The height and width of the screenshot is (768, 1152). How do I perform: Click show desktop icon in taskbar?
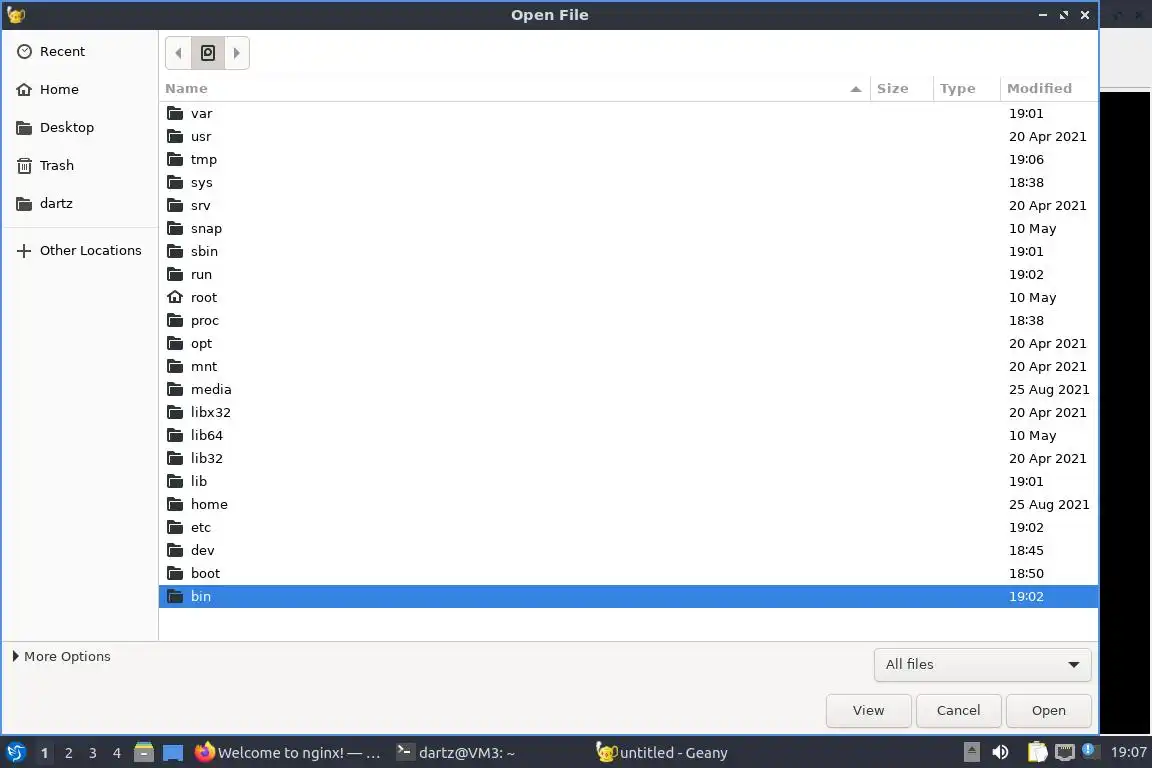tap(173, 753)
